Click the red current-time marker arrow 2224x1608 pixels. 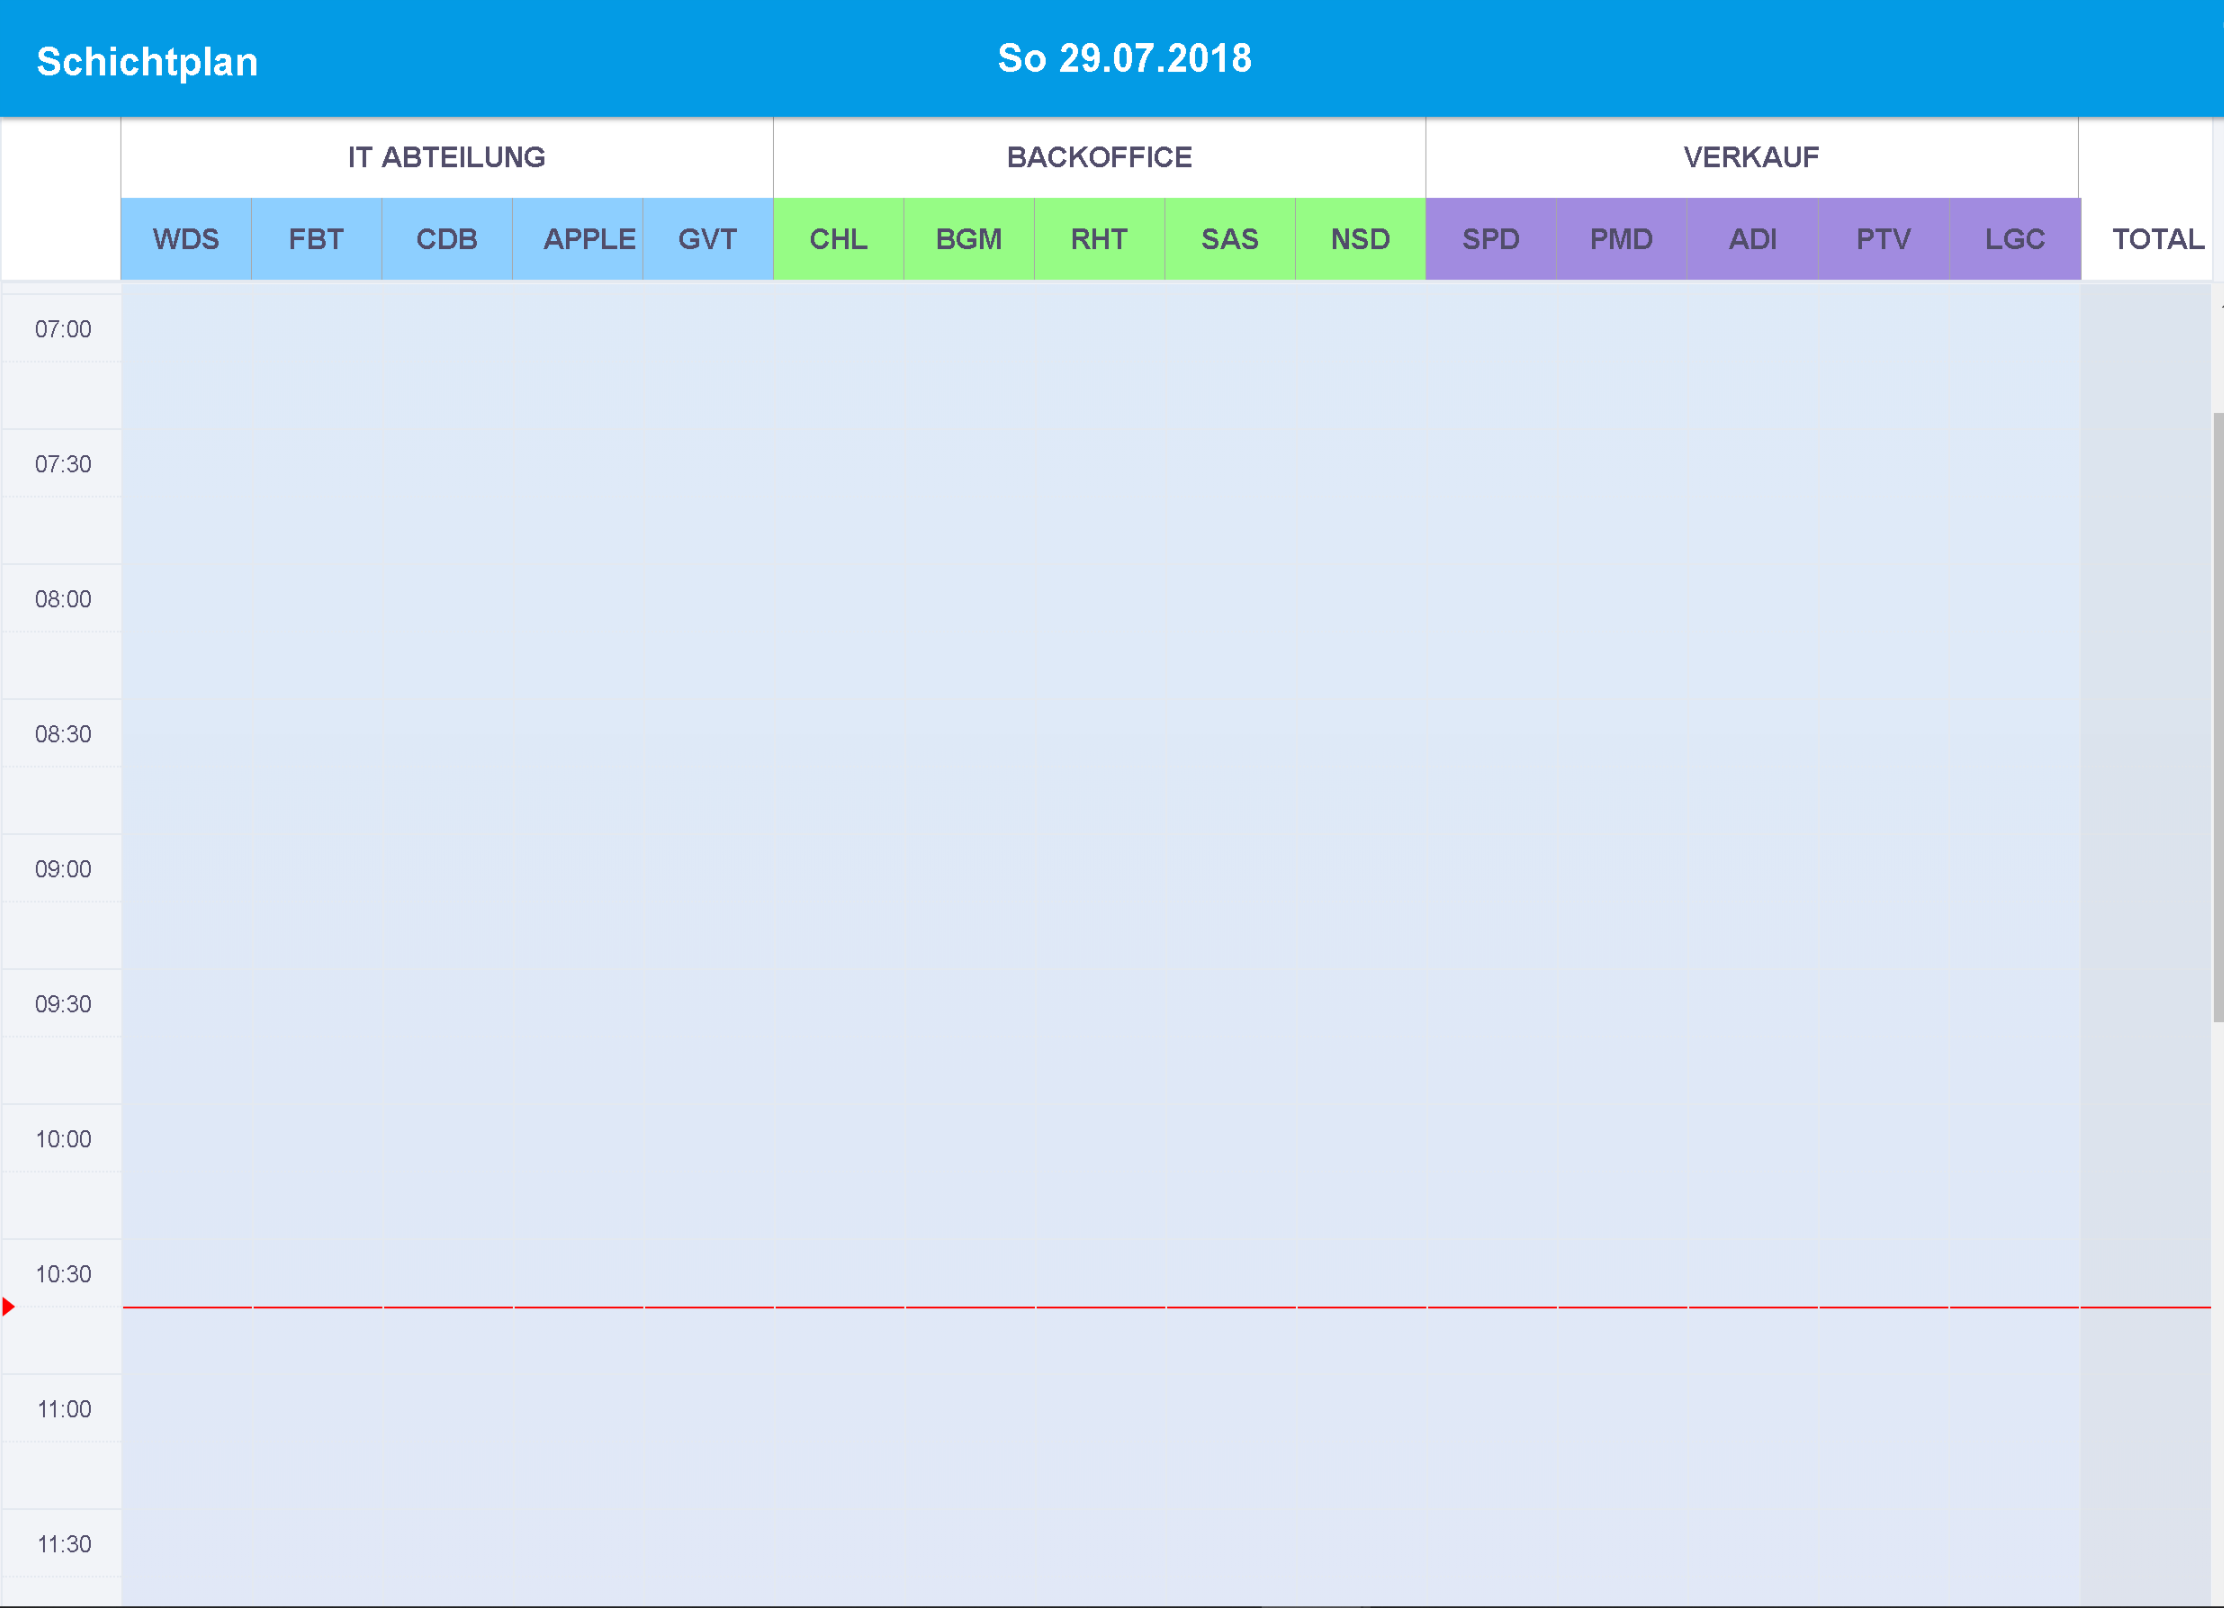coord(7,1305)
